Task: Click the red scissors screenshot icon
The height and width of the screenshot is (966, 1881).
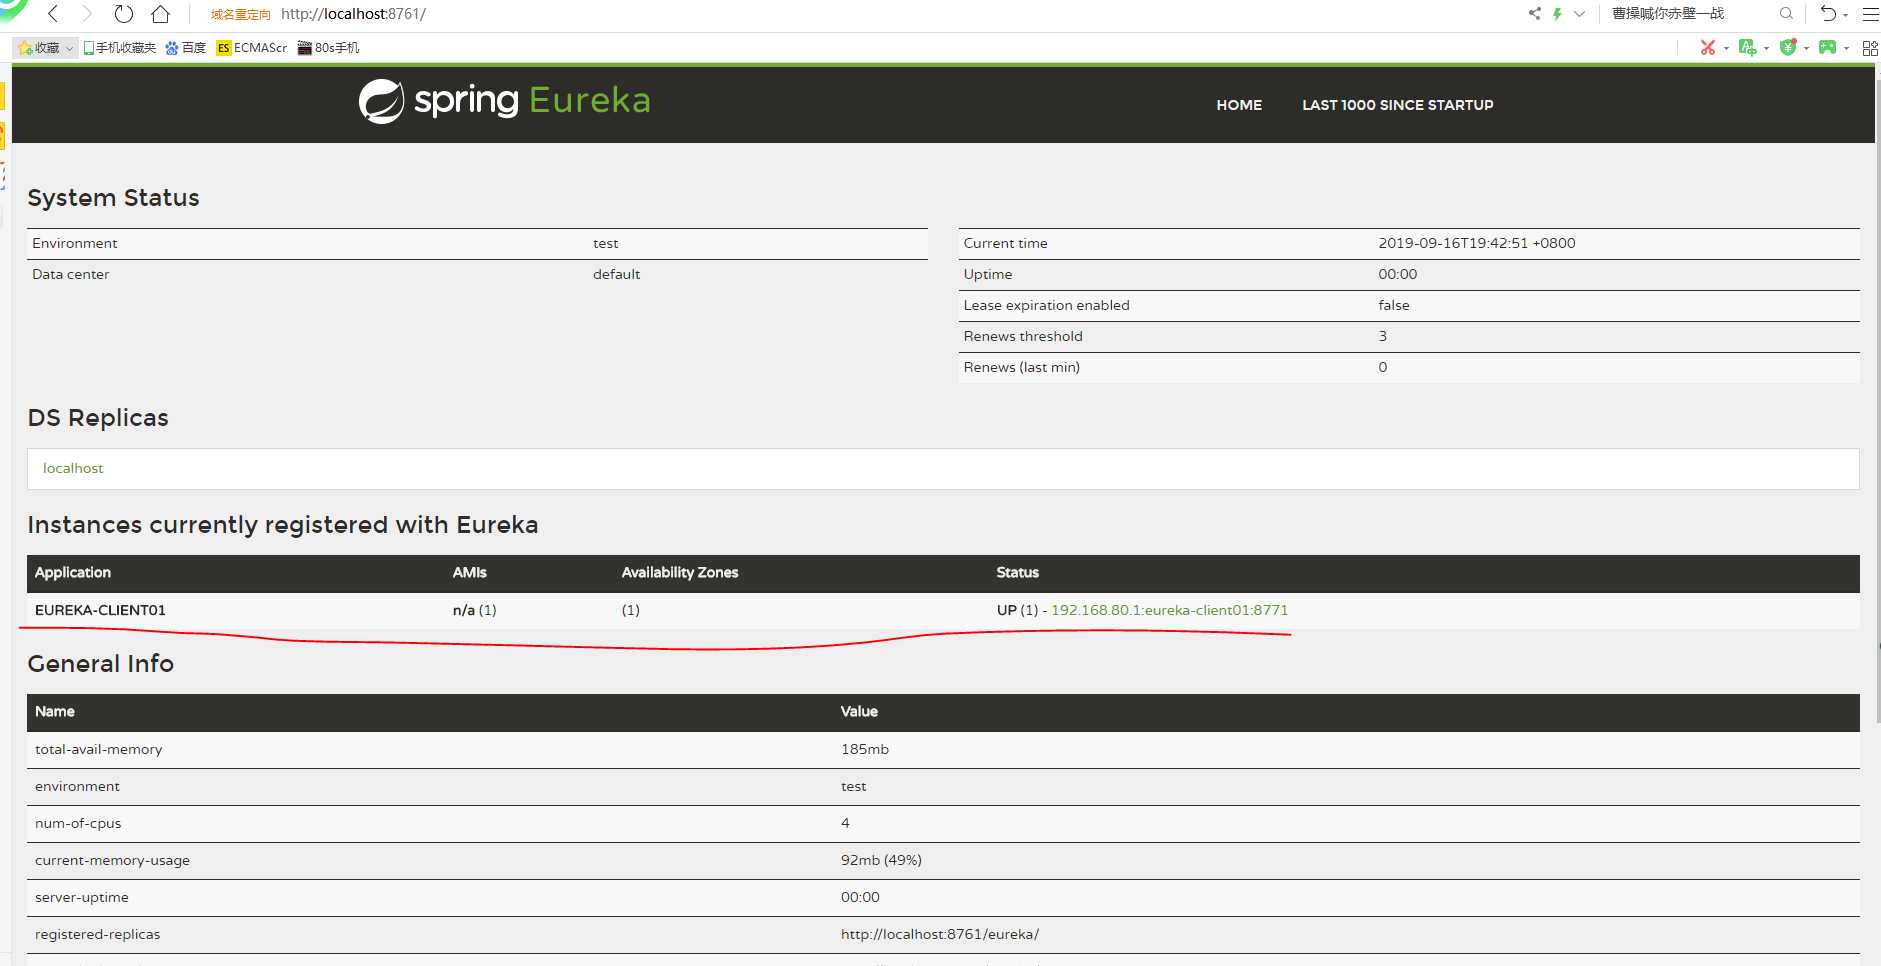Action: pos(1708,47)
